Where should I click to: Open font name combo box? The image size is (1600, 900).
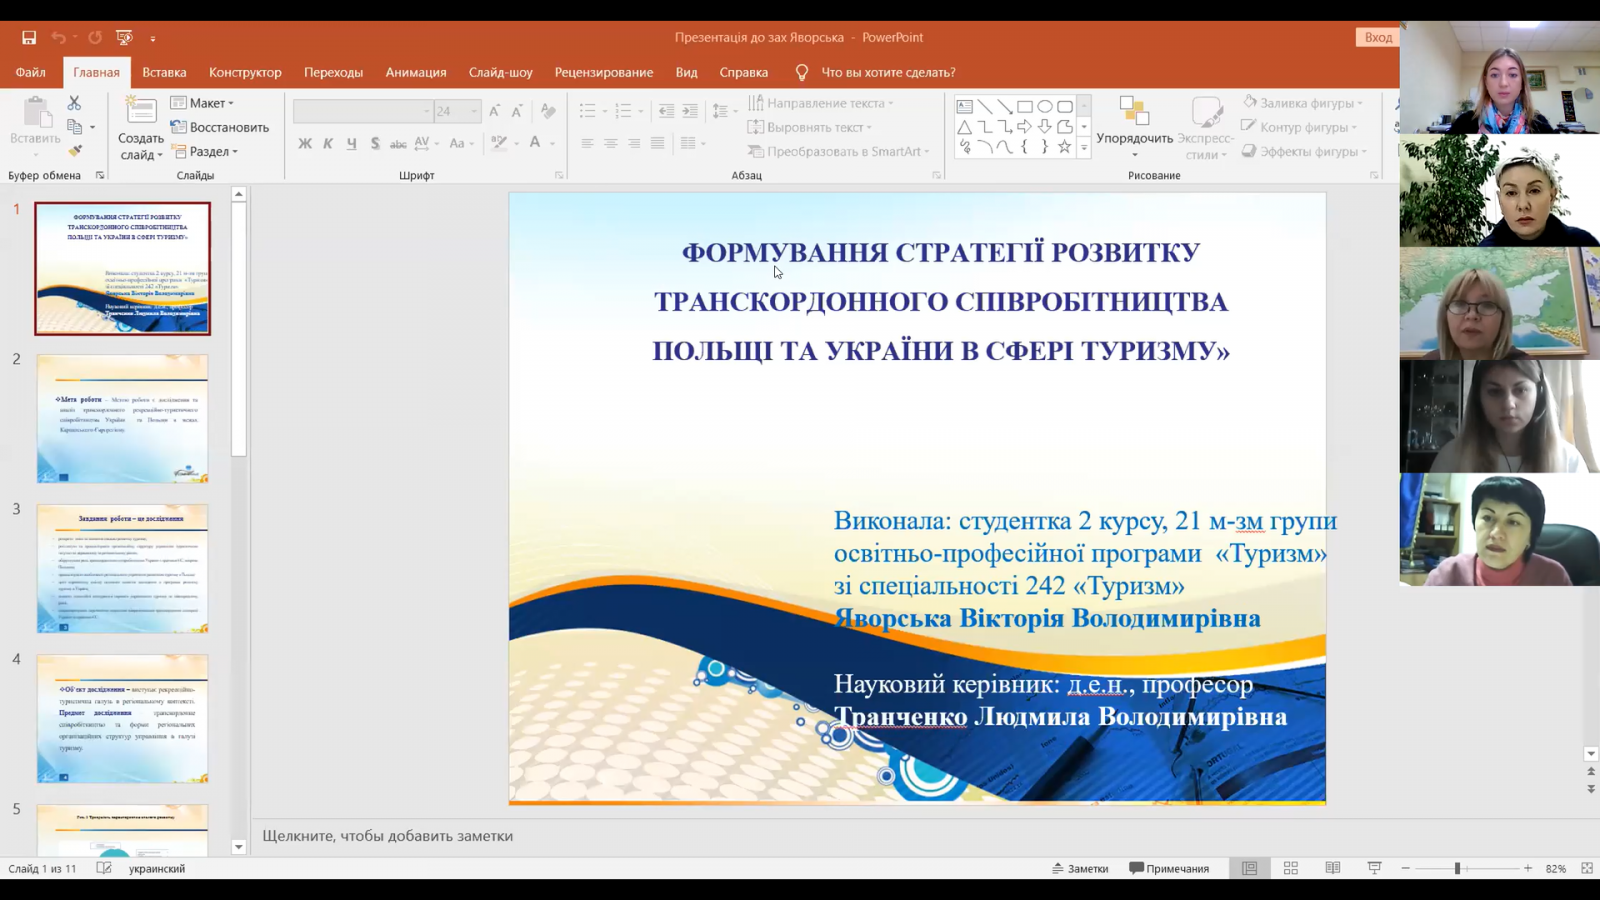362,111
